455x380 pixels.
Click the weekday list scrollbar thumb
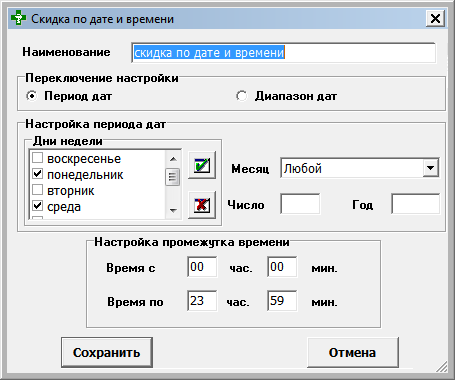point(173,177)
